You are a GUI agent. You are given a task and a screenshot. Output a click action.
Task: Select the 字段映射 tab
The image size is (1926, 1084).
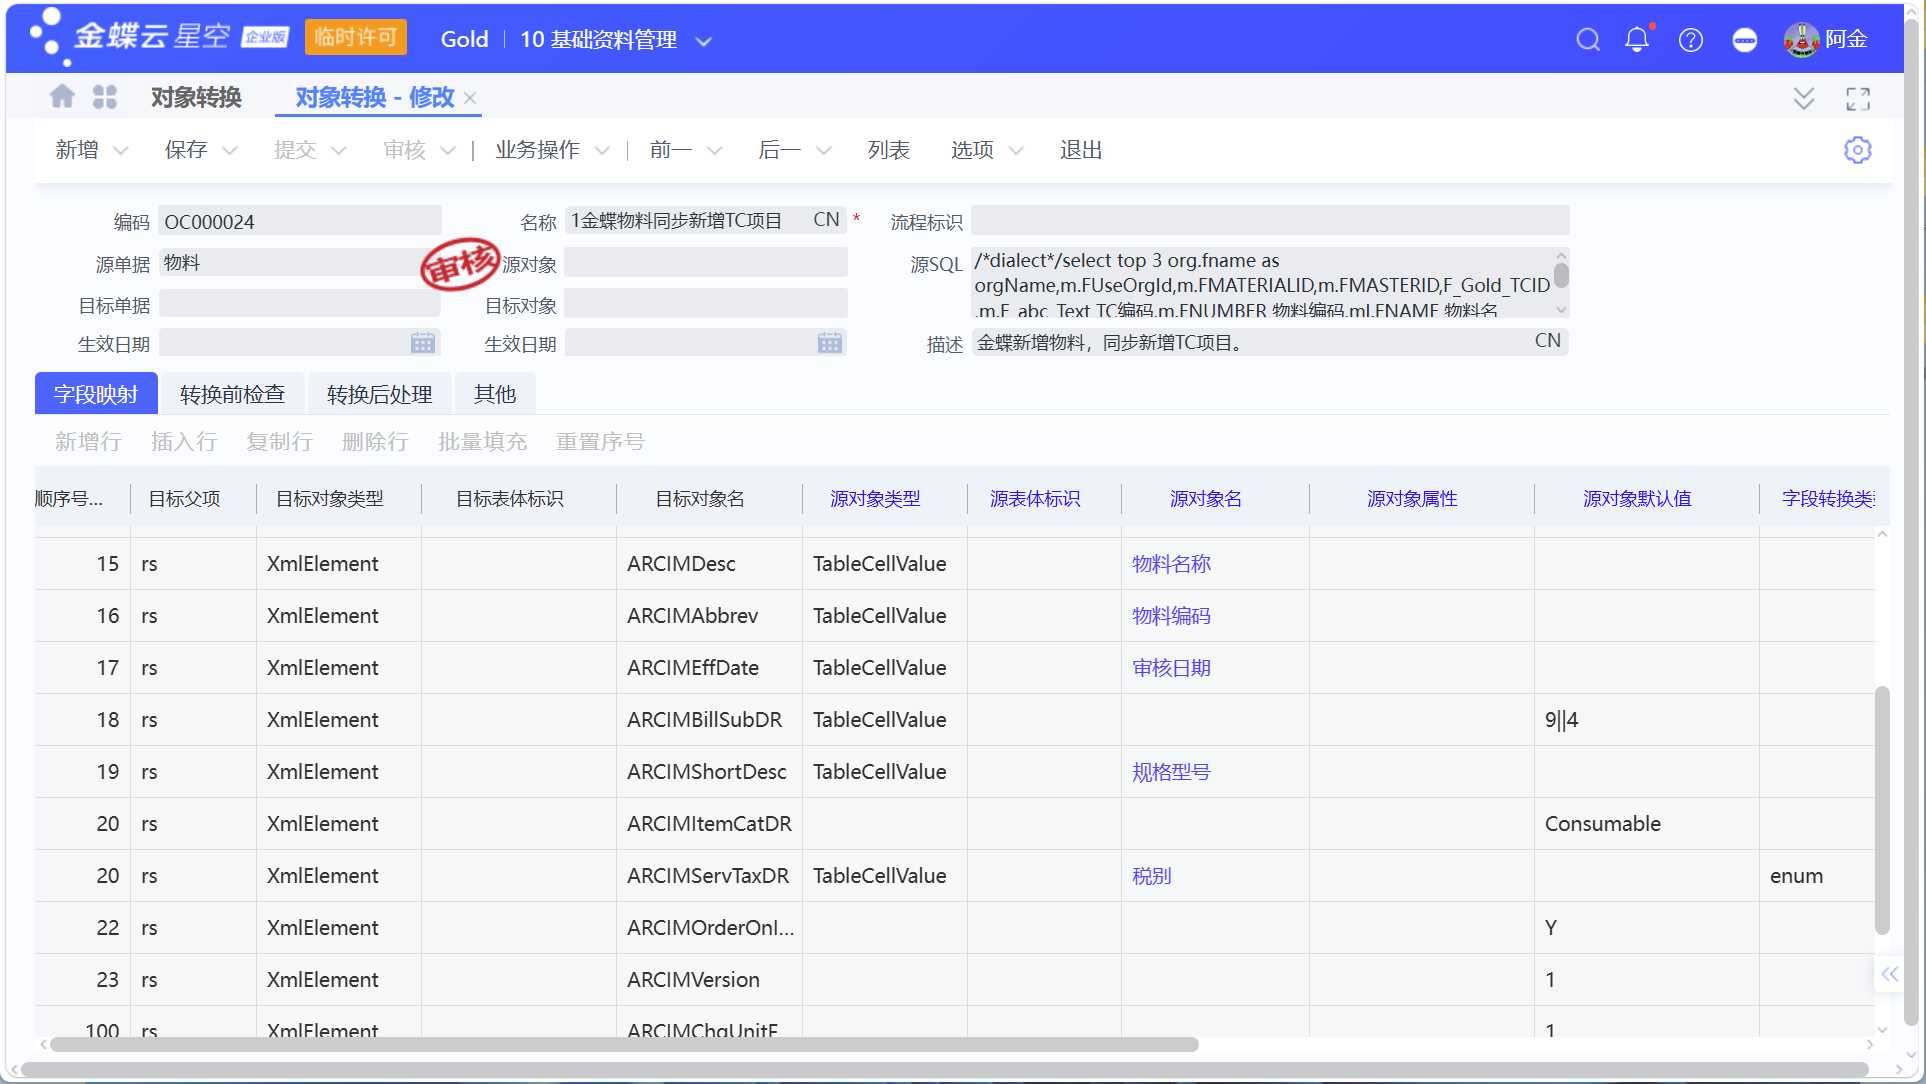(96, 394)
